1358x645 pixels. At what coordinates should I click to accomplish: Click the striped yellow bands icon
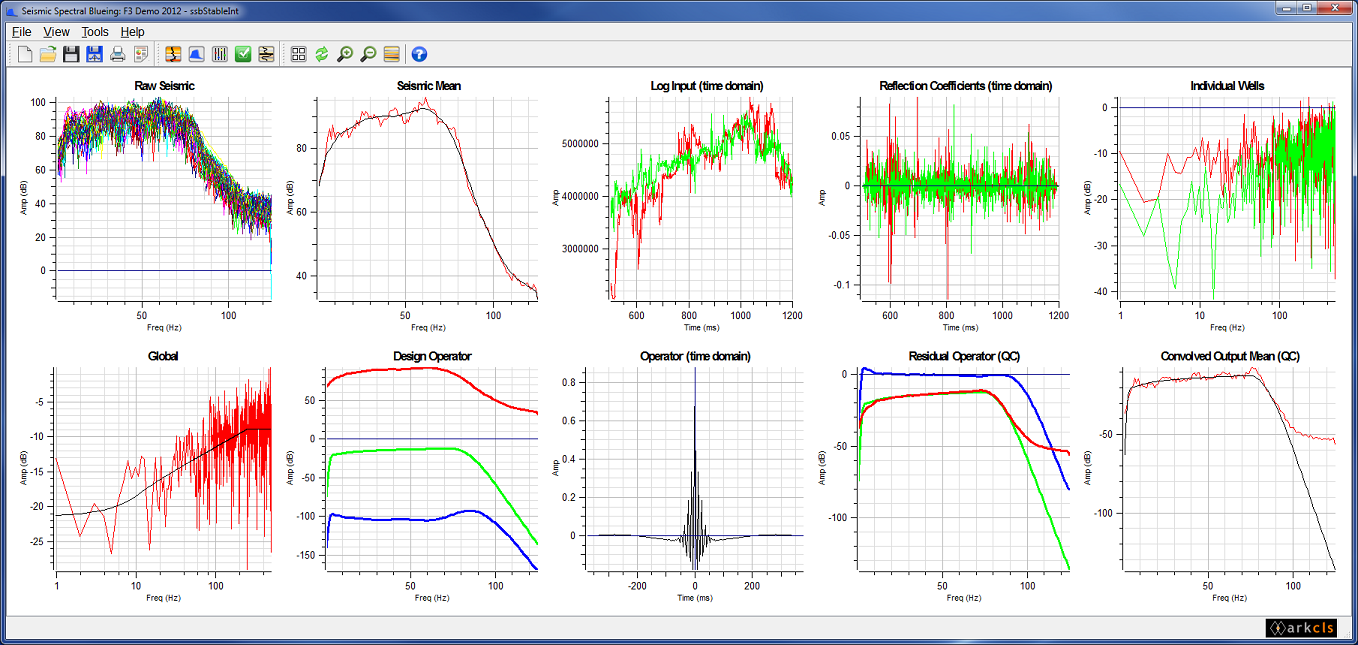point(392,54)
